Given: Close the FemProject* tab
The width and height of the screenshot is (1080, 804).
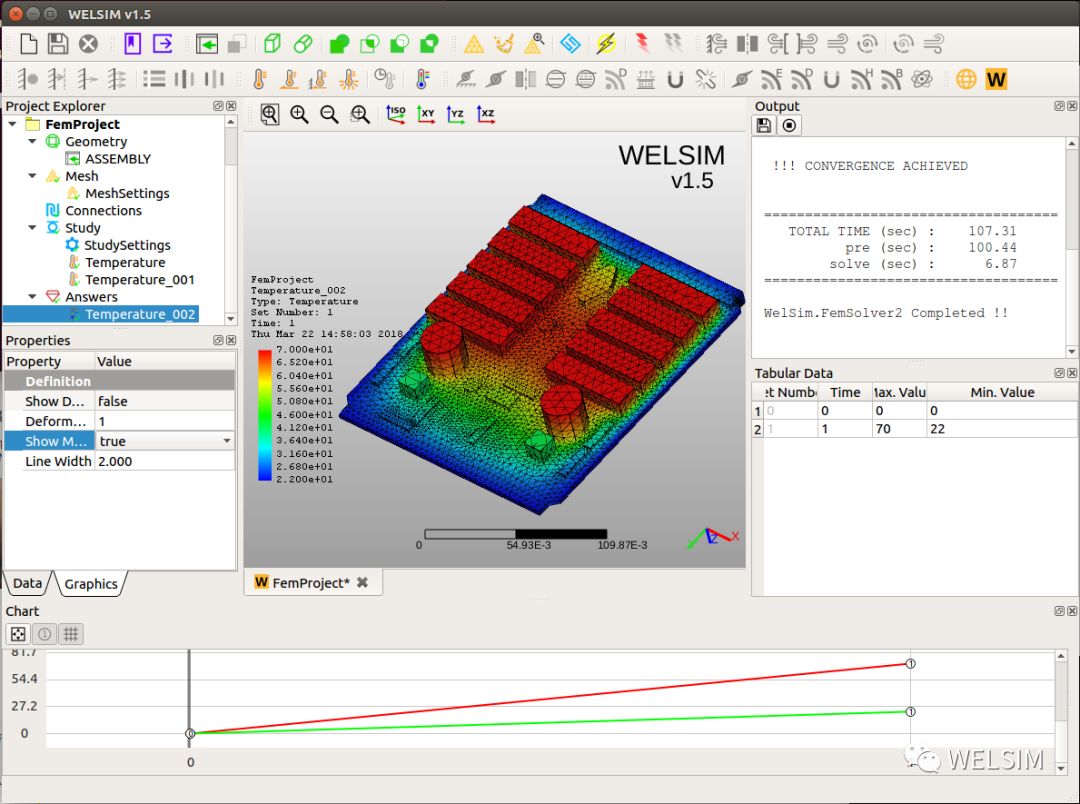Looking at the screenshot, I should coord(362,582).
